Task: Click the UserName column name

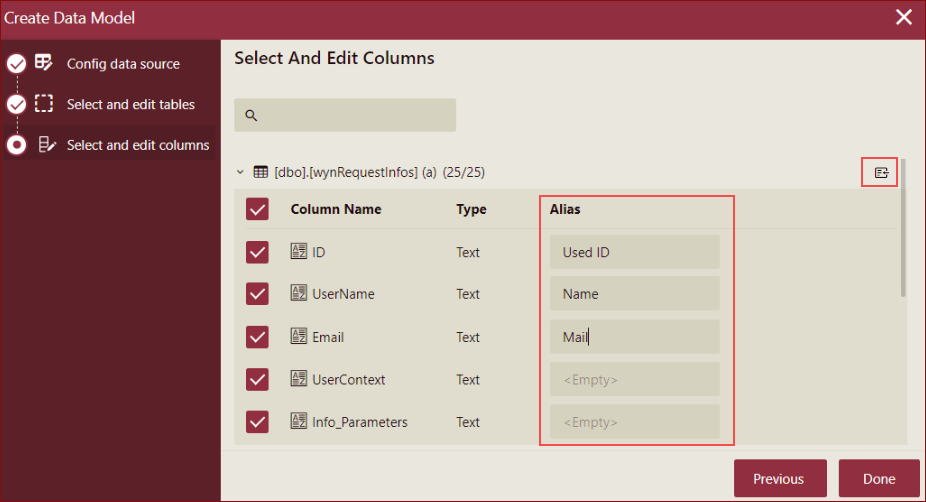Action: [x=343, y=294]
